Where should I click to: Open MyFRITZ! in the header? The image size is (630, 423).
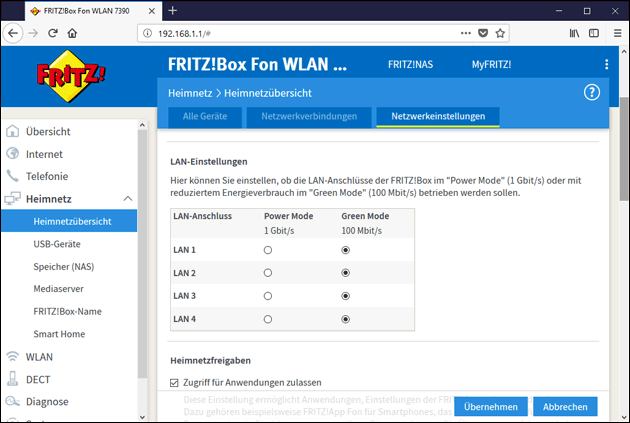[491, 65]
